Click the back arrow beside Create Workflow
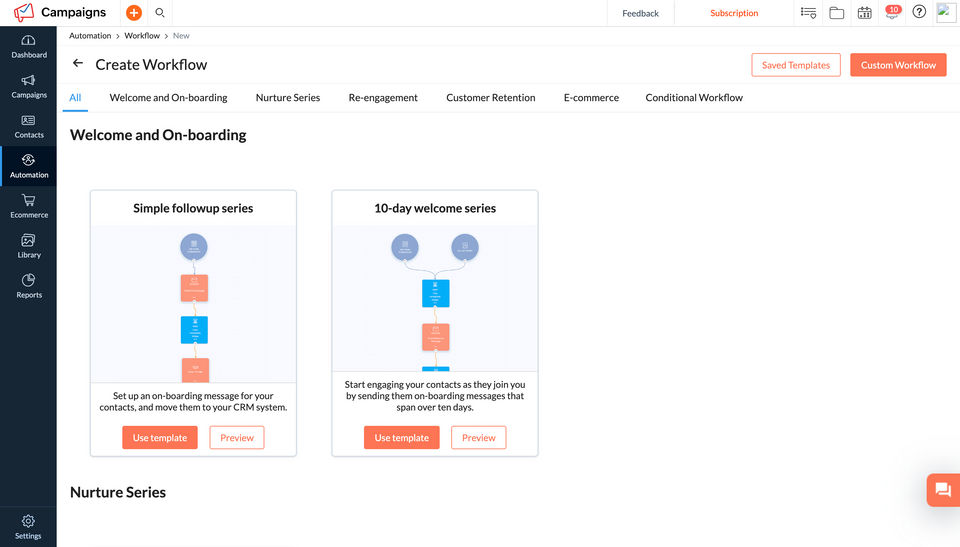The image size is (960, 547). tap(78, 64)
